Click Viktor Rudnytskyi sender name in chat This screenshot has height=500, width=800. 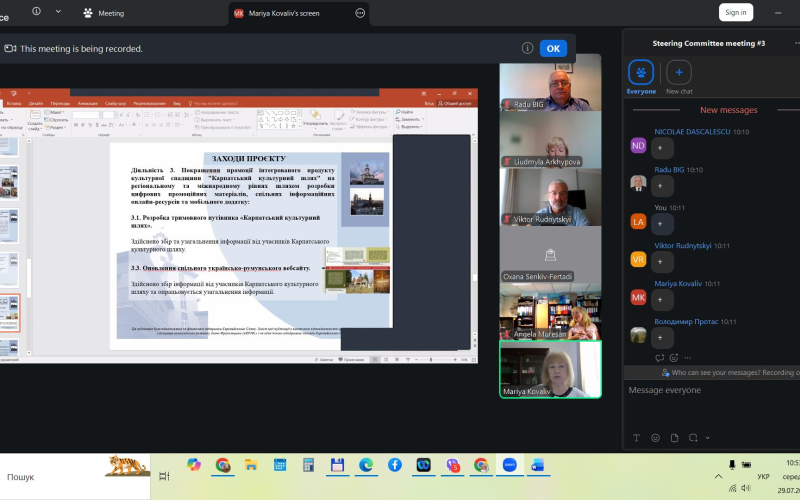pyautogui.click(x=683, y=245)
